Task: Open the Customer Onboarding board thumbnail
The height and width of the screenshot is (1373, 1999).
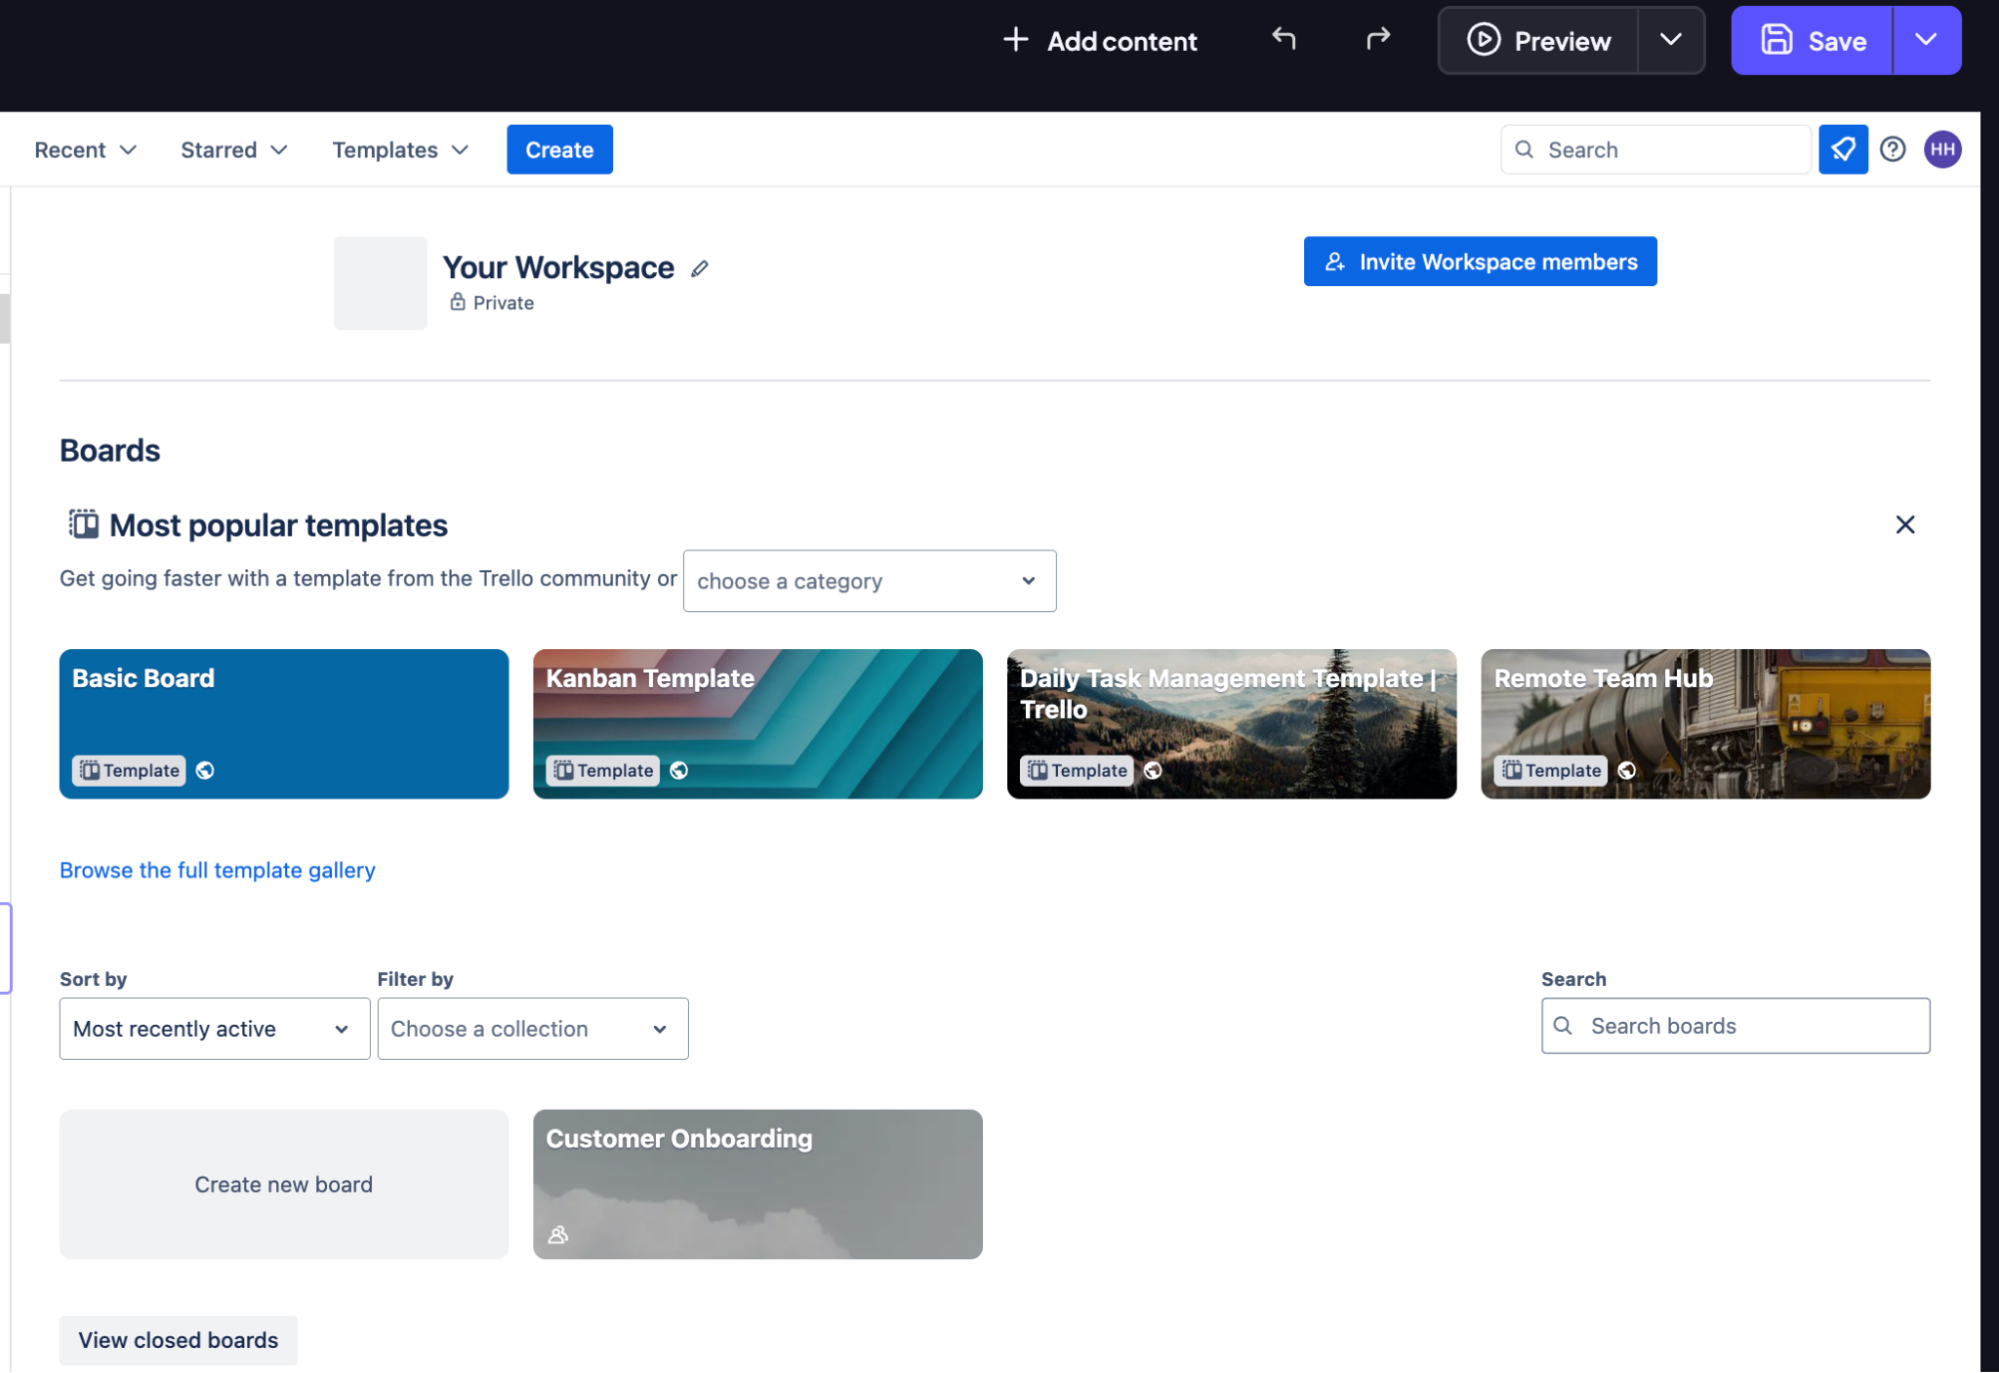Action: tap(757, 1185)
